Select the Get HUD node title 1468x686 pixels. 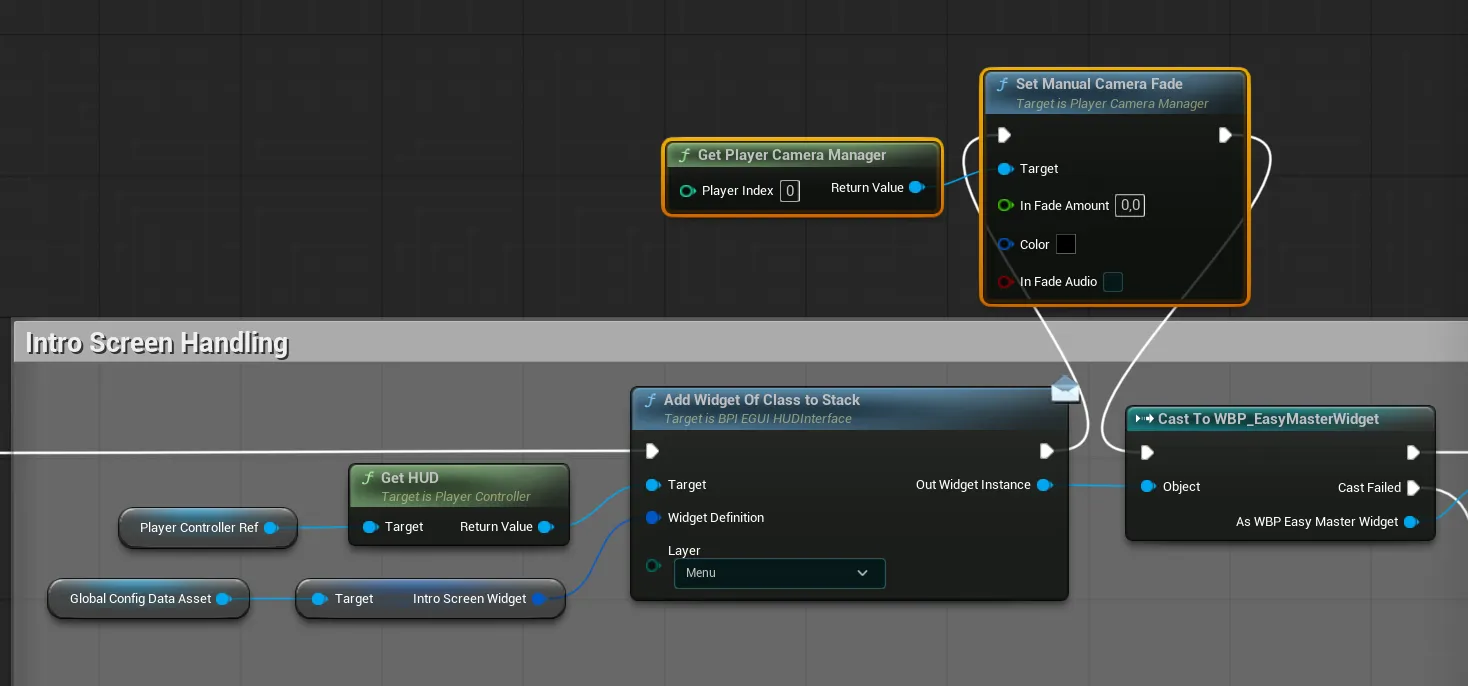410,478
